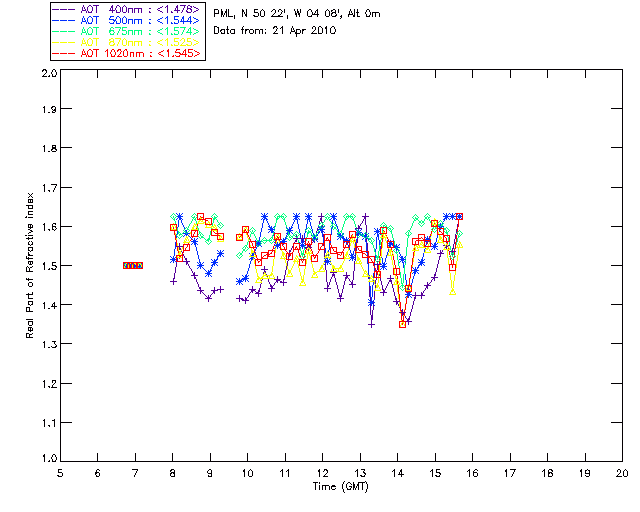Click the 11 x-axis tick label
640x512 pixels.
click(x=285, y=473)
